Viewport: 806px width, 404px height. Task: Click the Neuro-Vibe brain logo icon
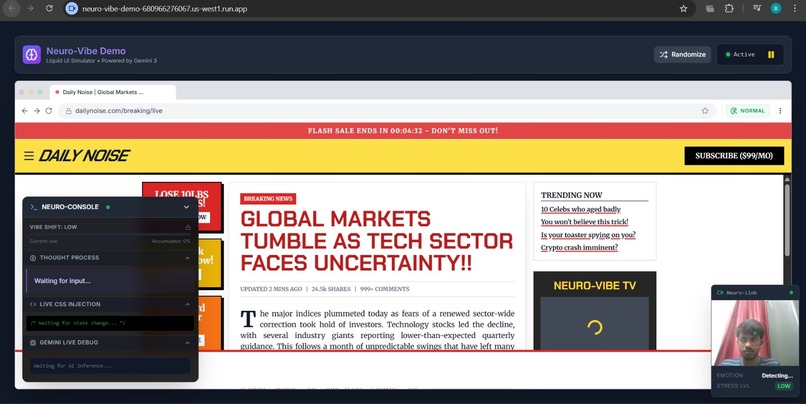[x=31, y=54]
